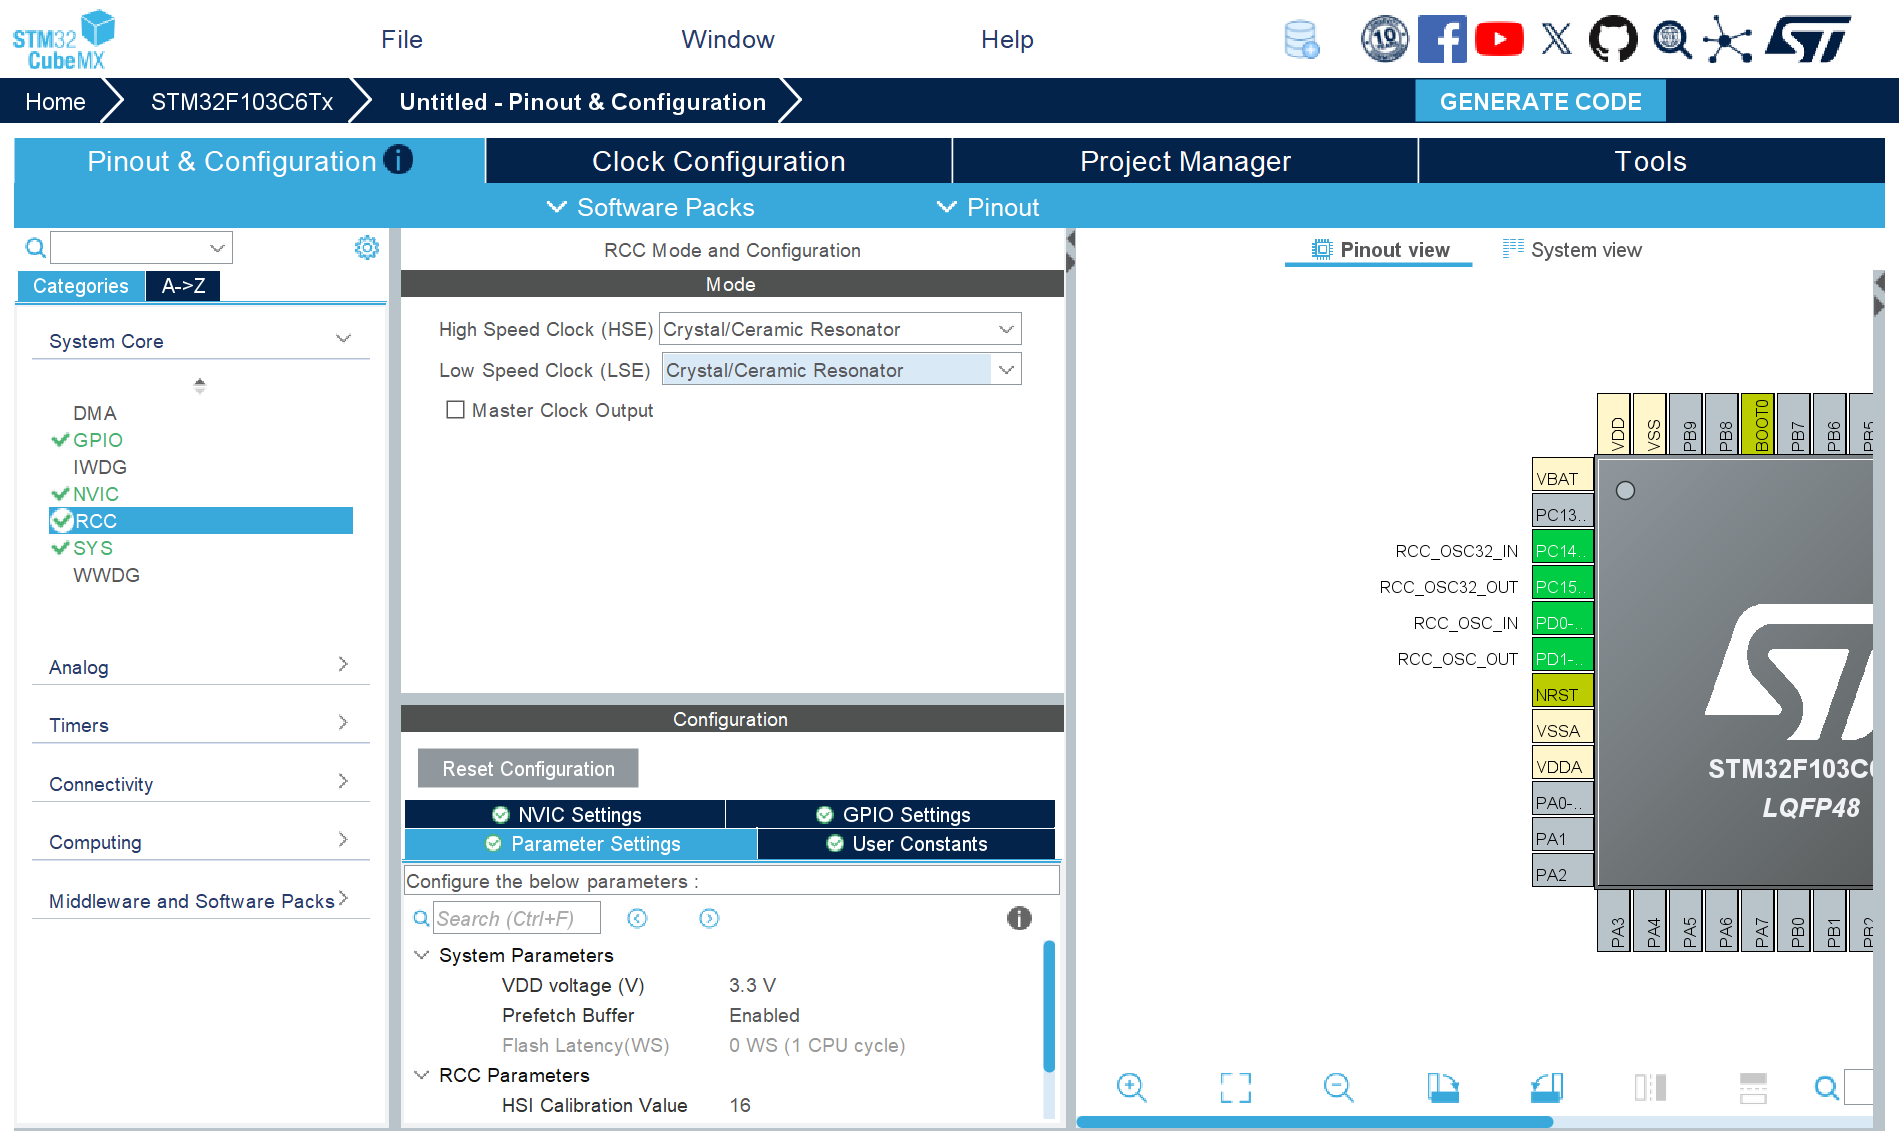This screenshot has width=1899, height=1145.
Task: Rotate the chip clockwise
Action: point(1443,1087)
